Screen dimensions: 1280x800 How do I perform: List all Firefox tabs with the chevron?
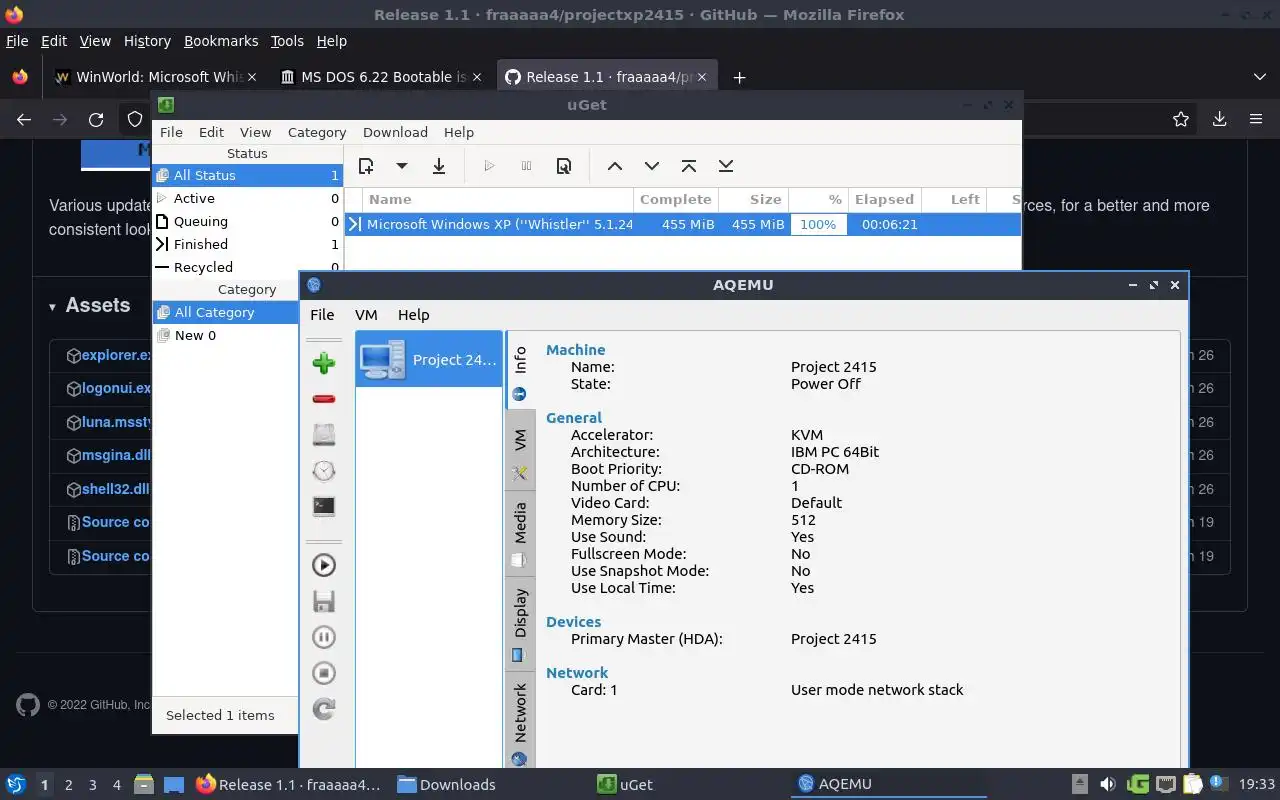point(1259,77)
